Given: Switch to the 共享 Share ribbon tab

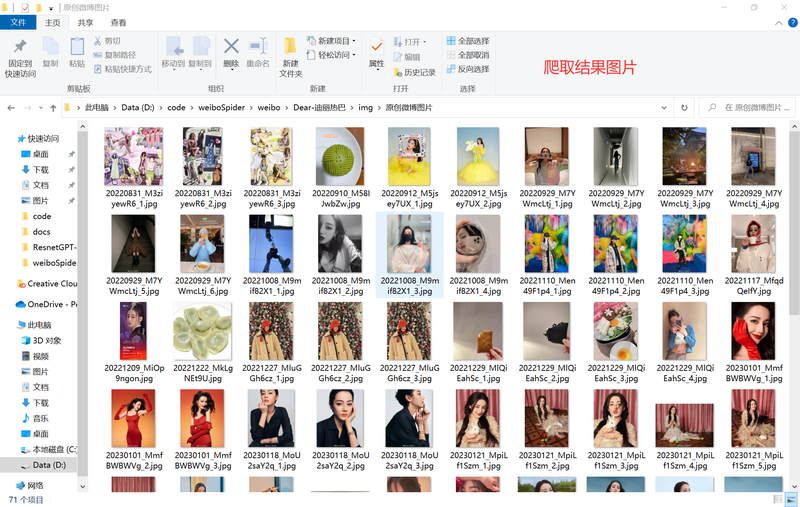Looking at the screenshot, I should pos(85,22).
